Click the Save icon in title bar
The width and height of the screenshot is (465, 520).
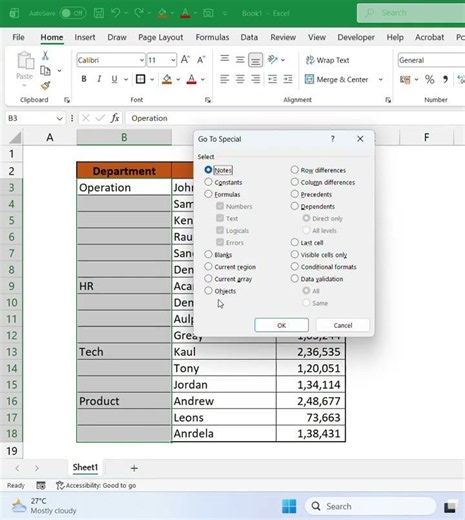click(99, 13)
